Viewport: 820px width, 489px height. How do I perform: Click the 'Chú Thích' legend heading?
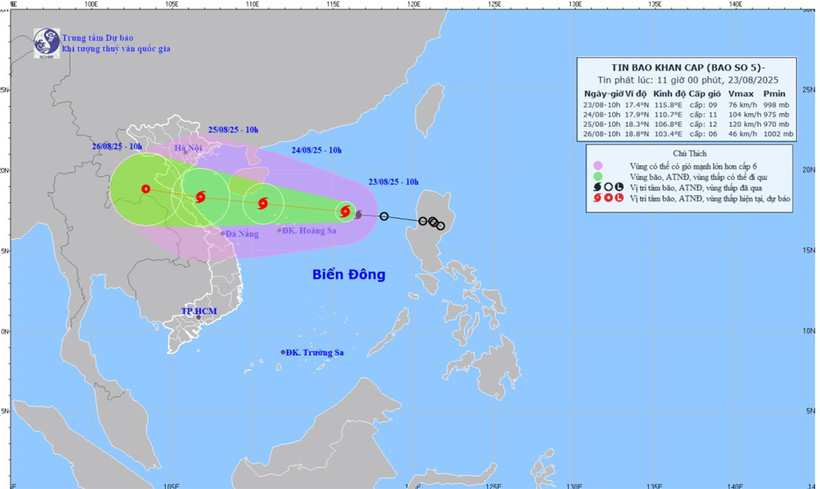pos(690,153)
